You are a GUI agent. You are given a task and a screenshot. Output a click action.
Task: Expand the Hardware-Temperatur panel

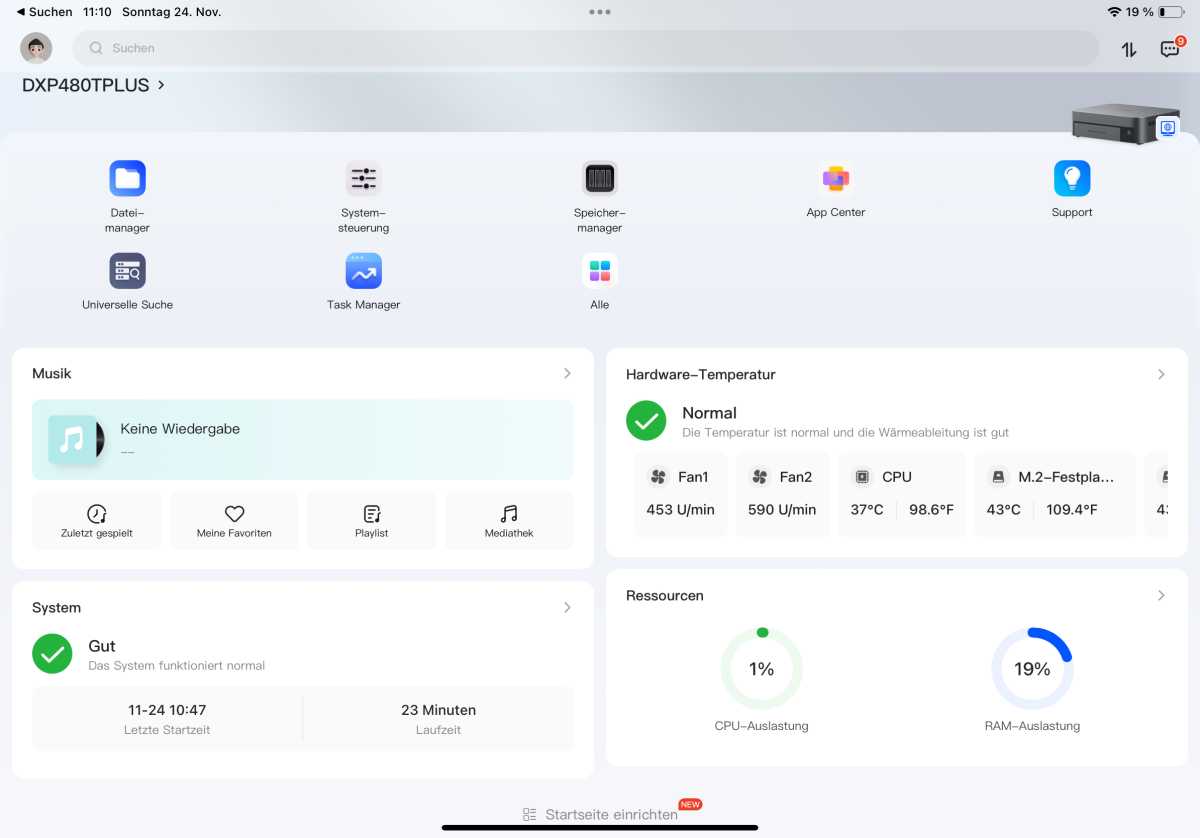[x=1161, y=374]
